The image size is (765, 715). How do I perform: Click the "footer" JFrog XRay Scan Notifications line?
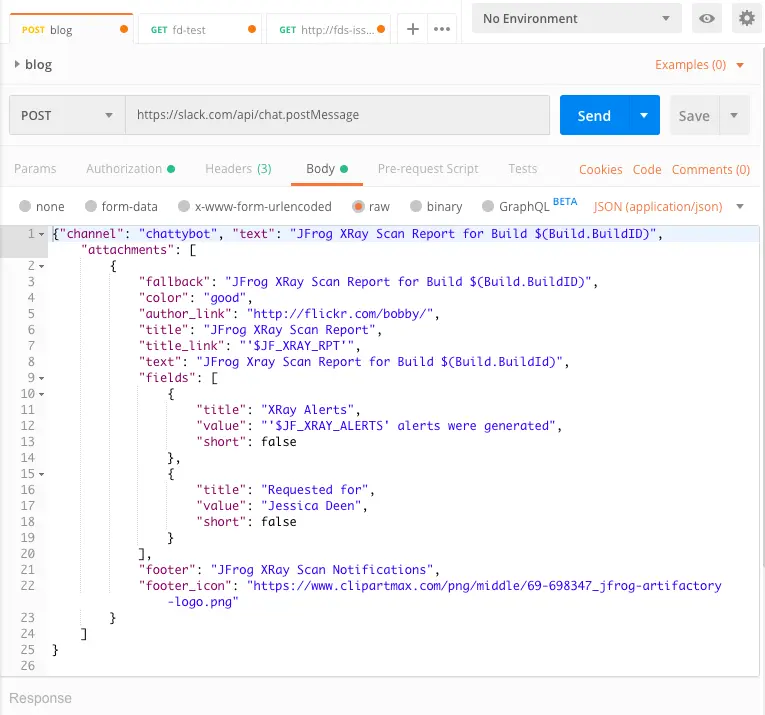click(x=289, y=570)
